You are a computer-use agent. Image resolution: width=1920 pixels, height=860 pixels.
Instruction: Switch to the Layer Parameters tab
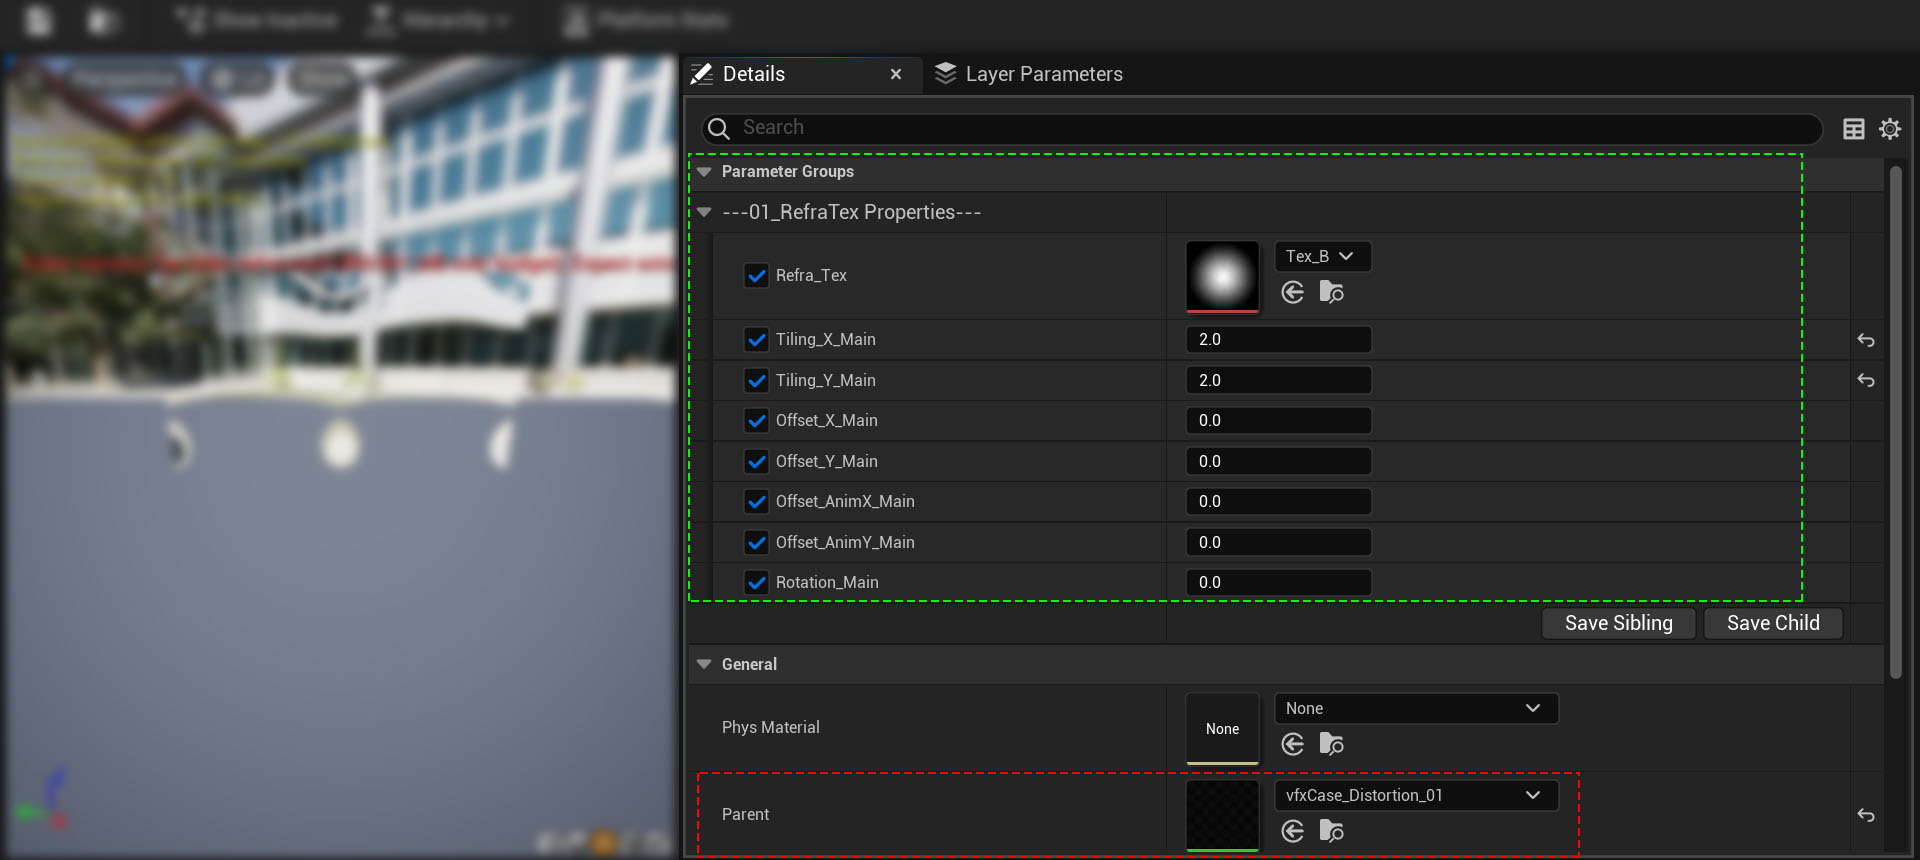coord(1030,74)
